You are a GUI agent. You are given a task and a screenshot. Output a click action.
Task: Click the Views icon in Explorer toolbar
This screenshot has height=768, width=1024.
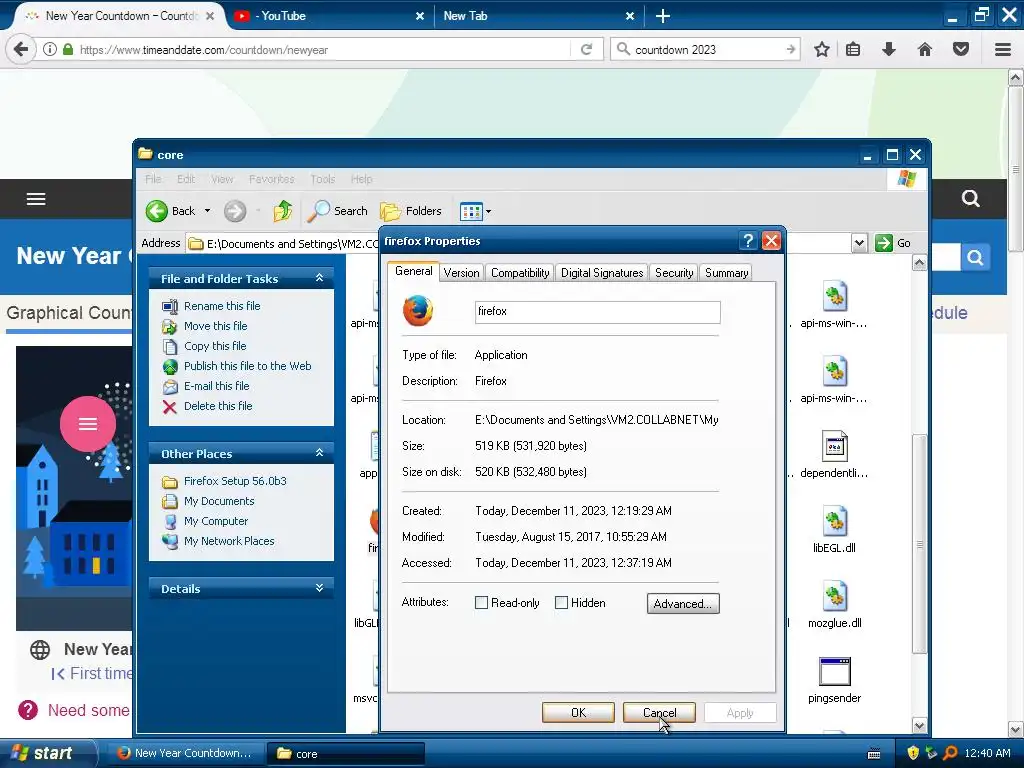[471, 212]
